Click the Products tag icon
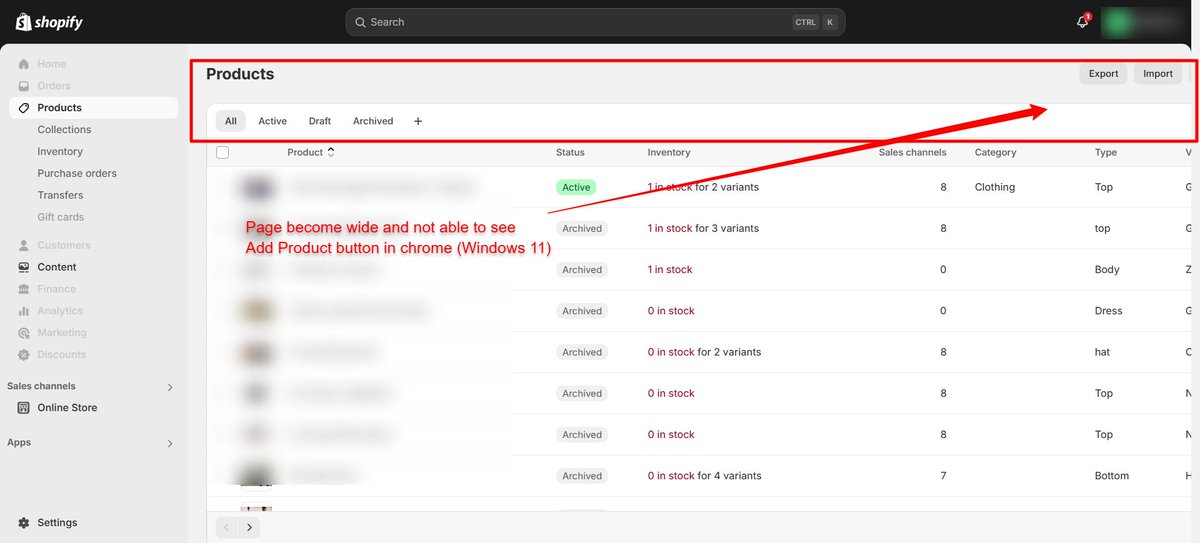Viewport: 1200px width, 543px height. coord(24,108)
